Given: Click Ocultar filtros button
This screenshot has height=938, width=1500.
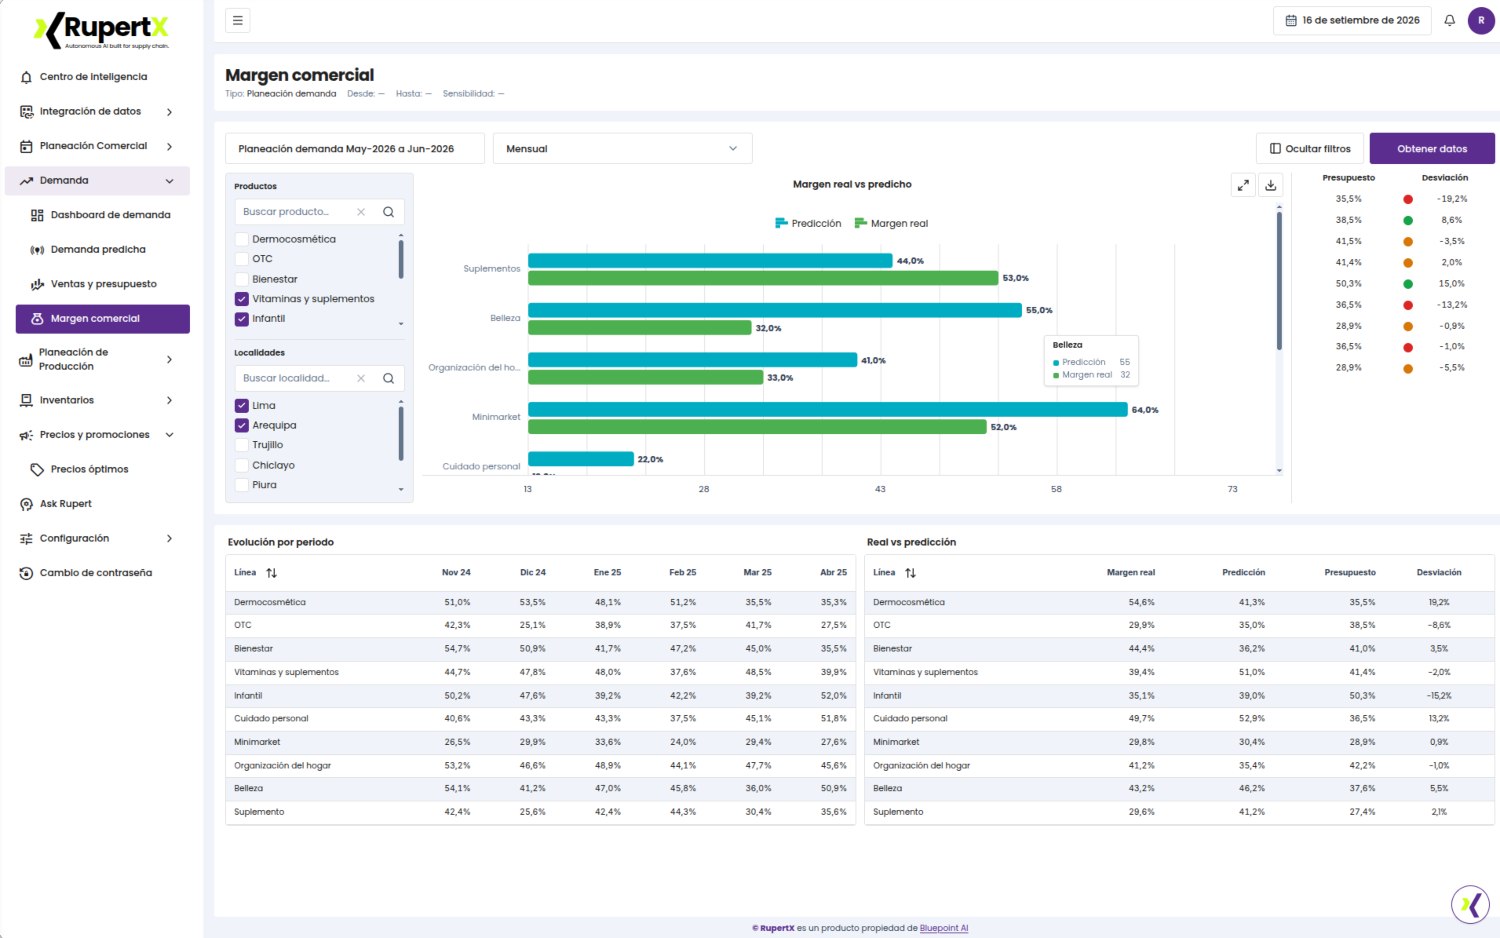Looking at the screenshot, I should pos(1310,149).
